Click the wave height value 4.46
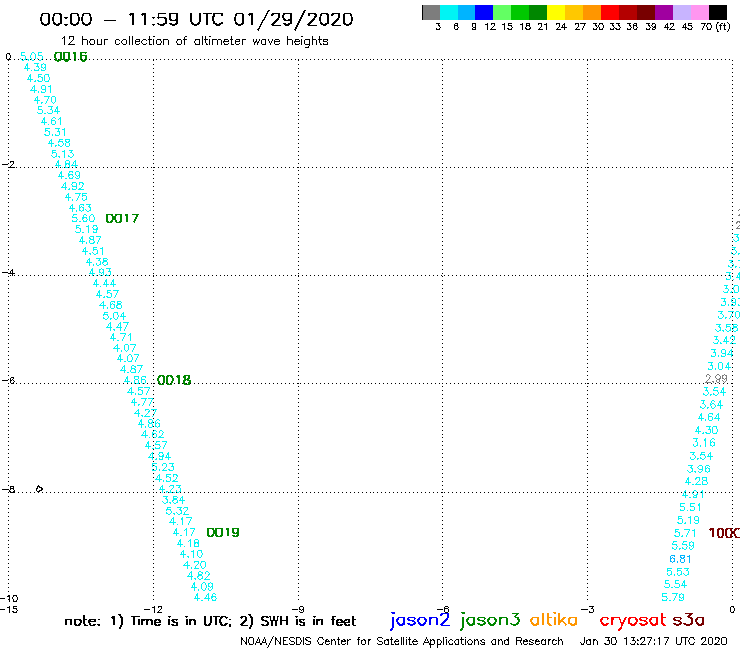740x650 pixels. (205, 598)
